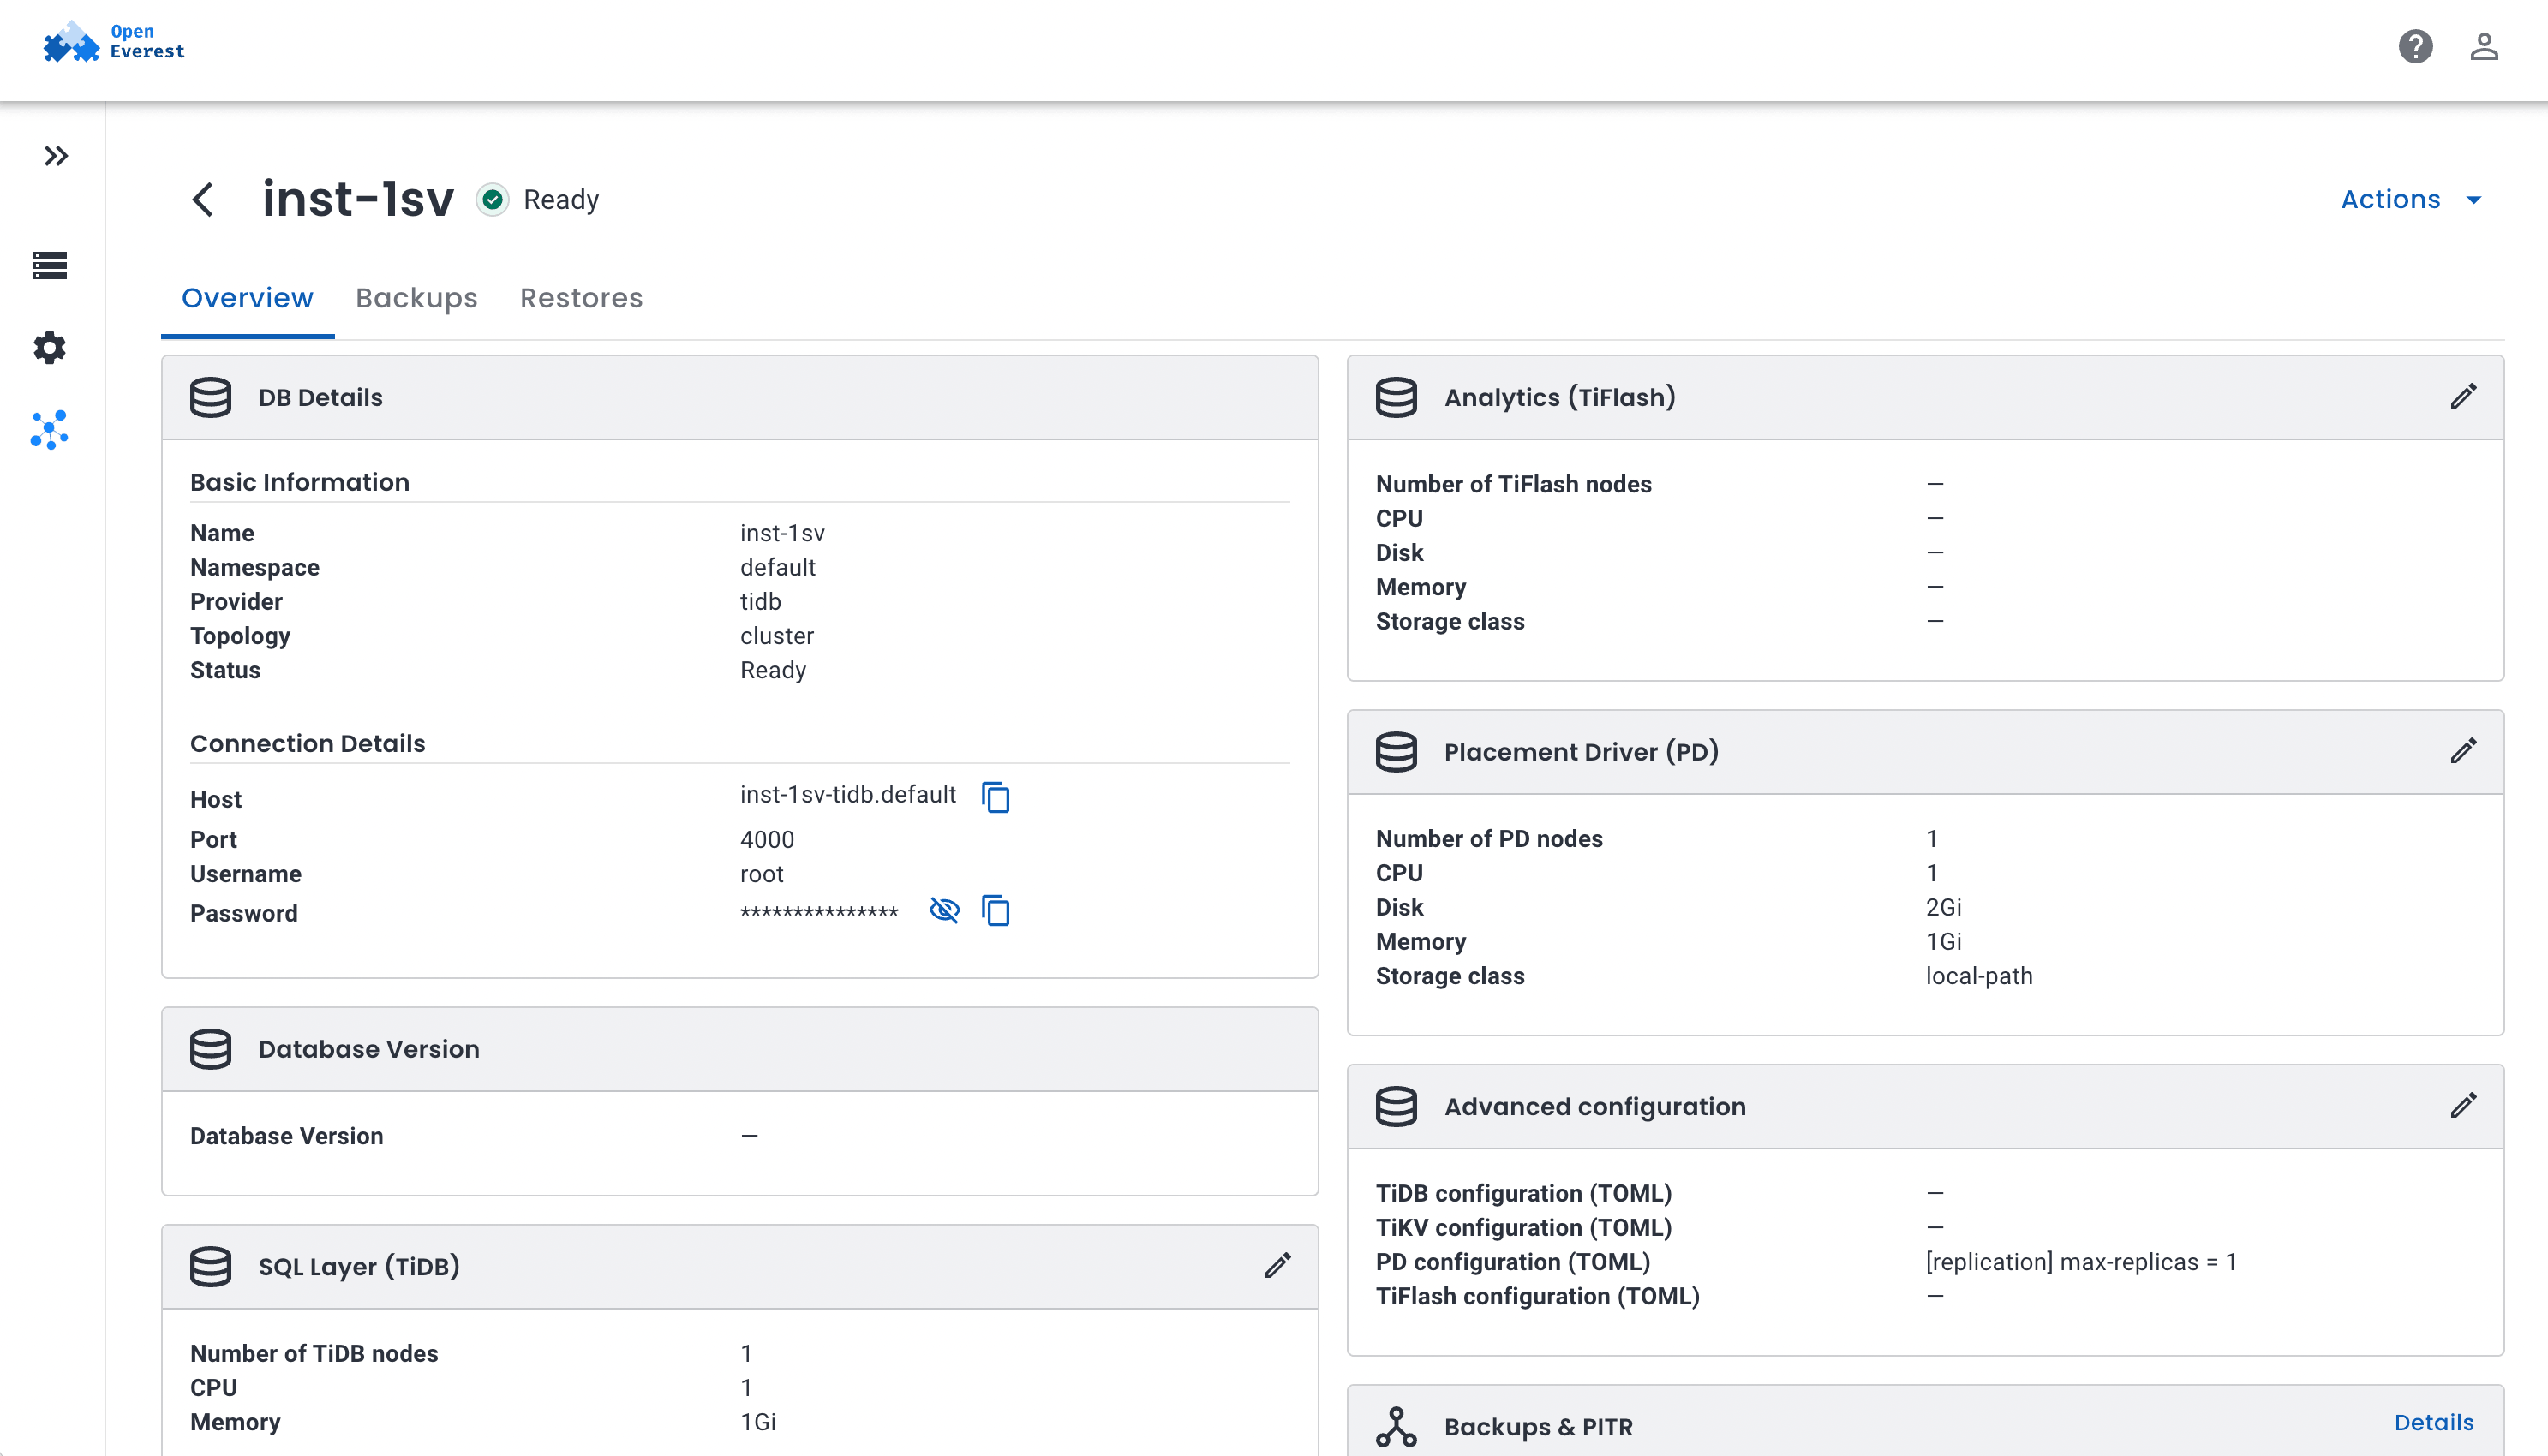
Task: Click the DB Details database icon
Action: (x=210, y=397)
